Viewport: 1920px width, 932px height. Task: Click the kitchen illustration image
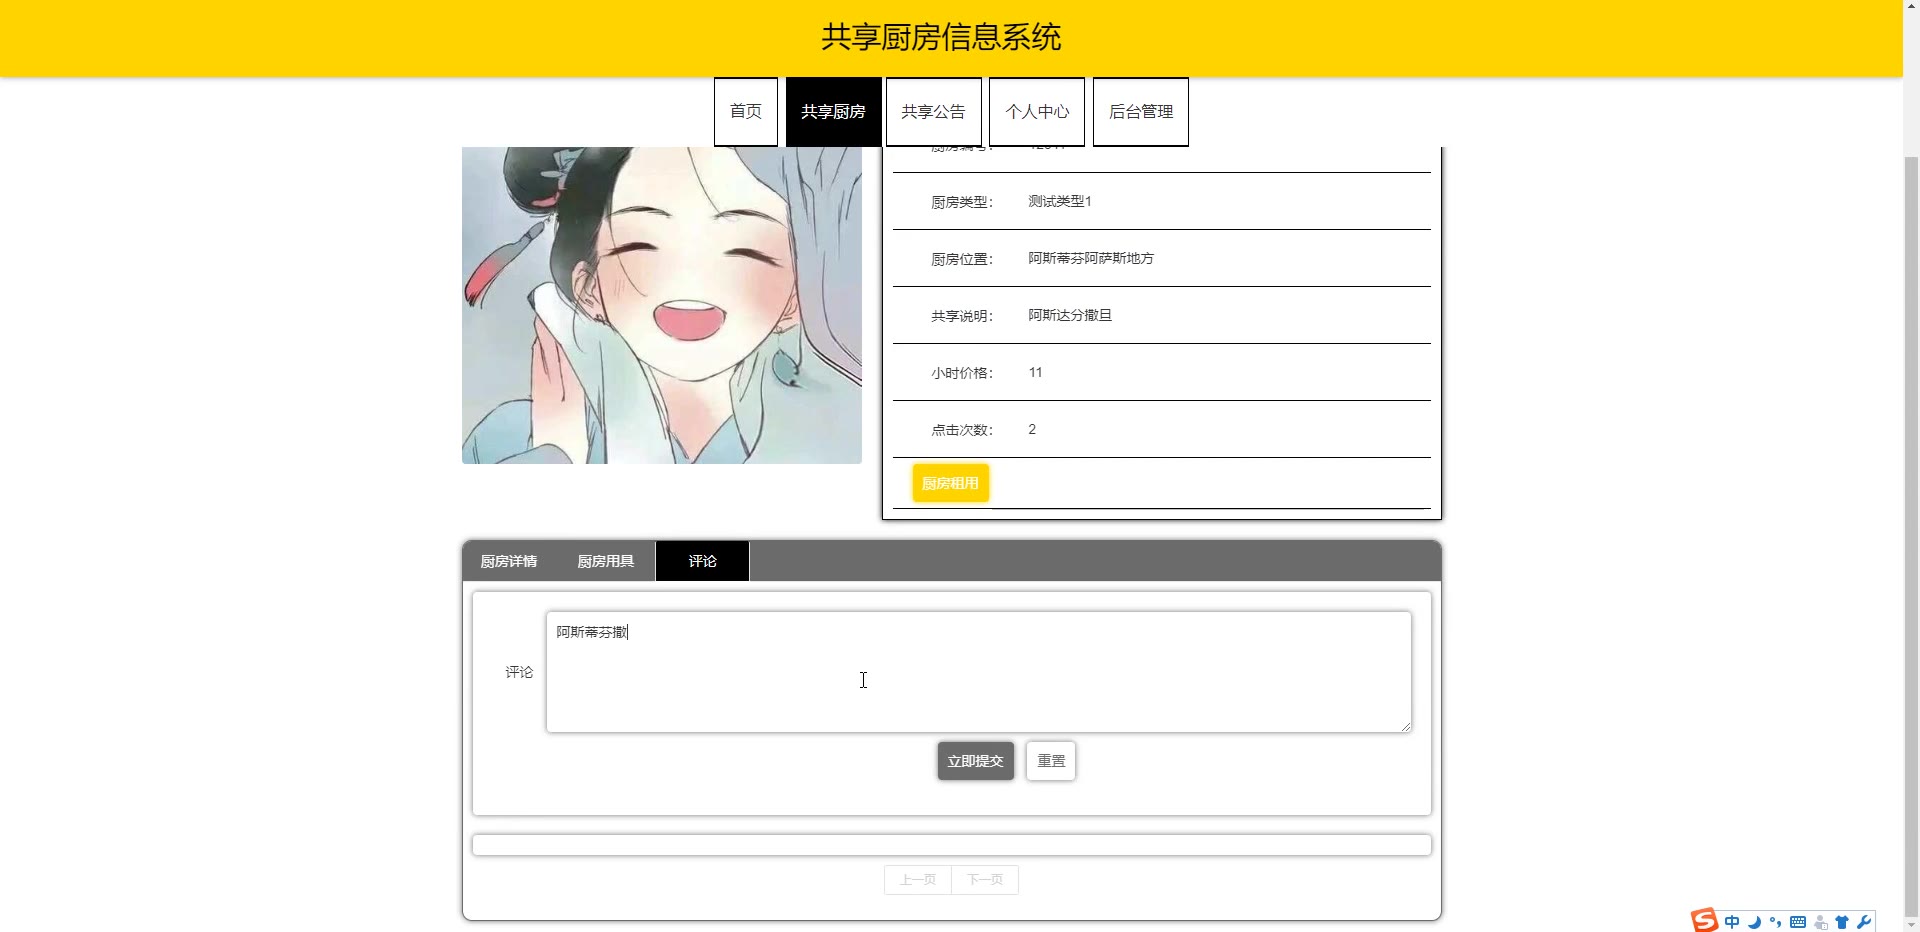662,305
